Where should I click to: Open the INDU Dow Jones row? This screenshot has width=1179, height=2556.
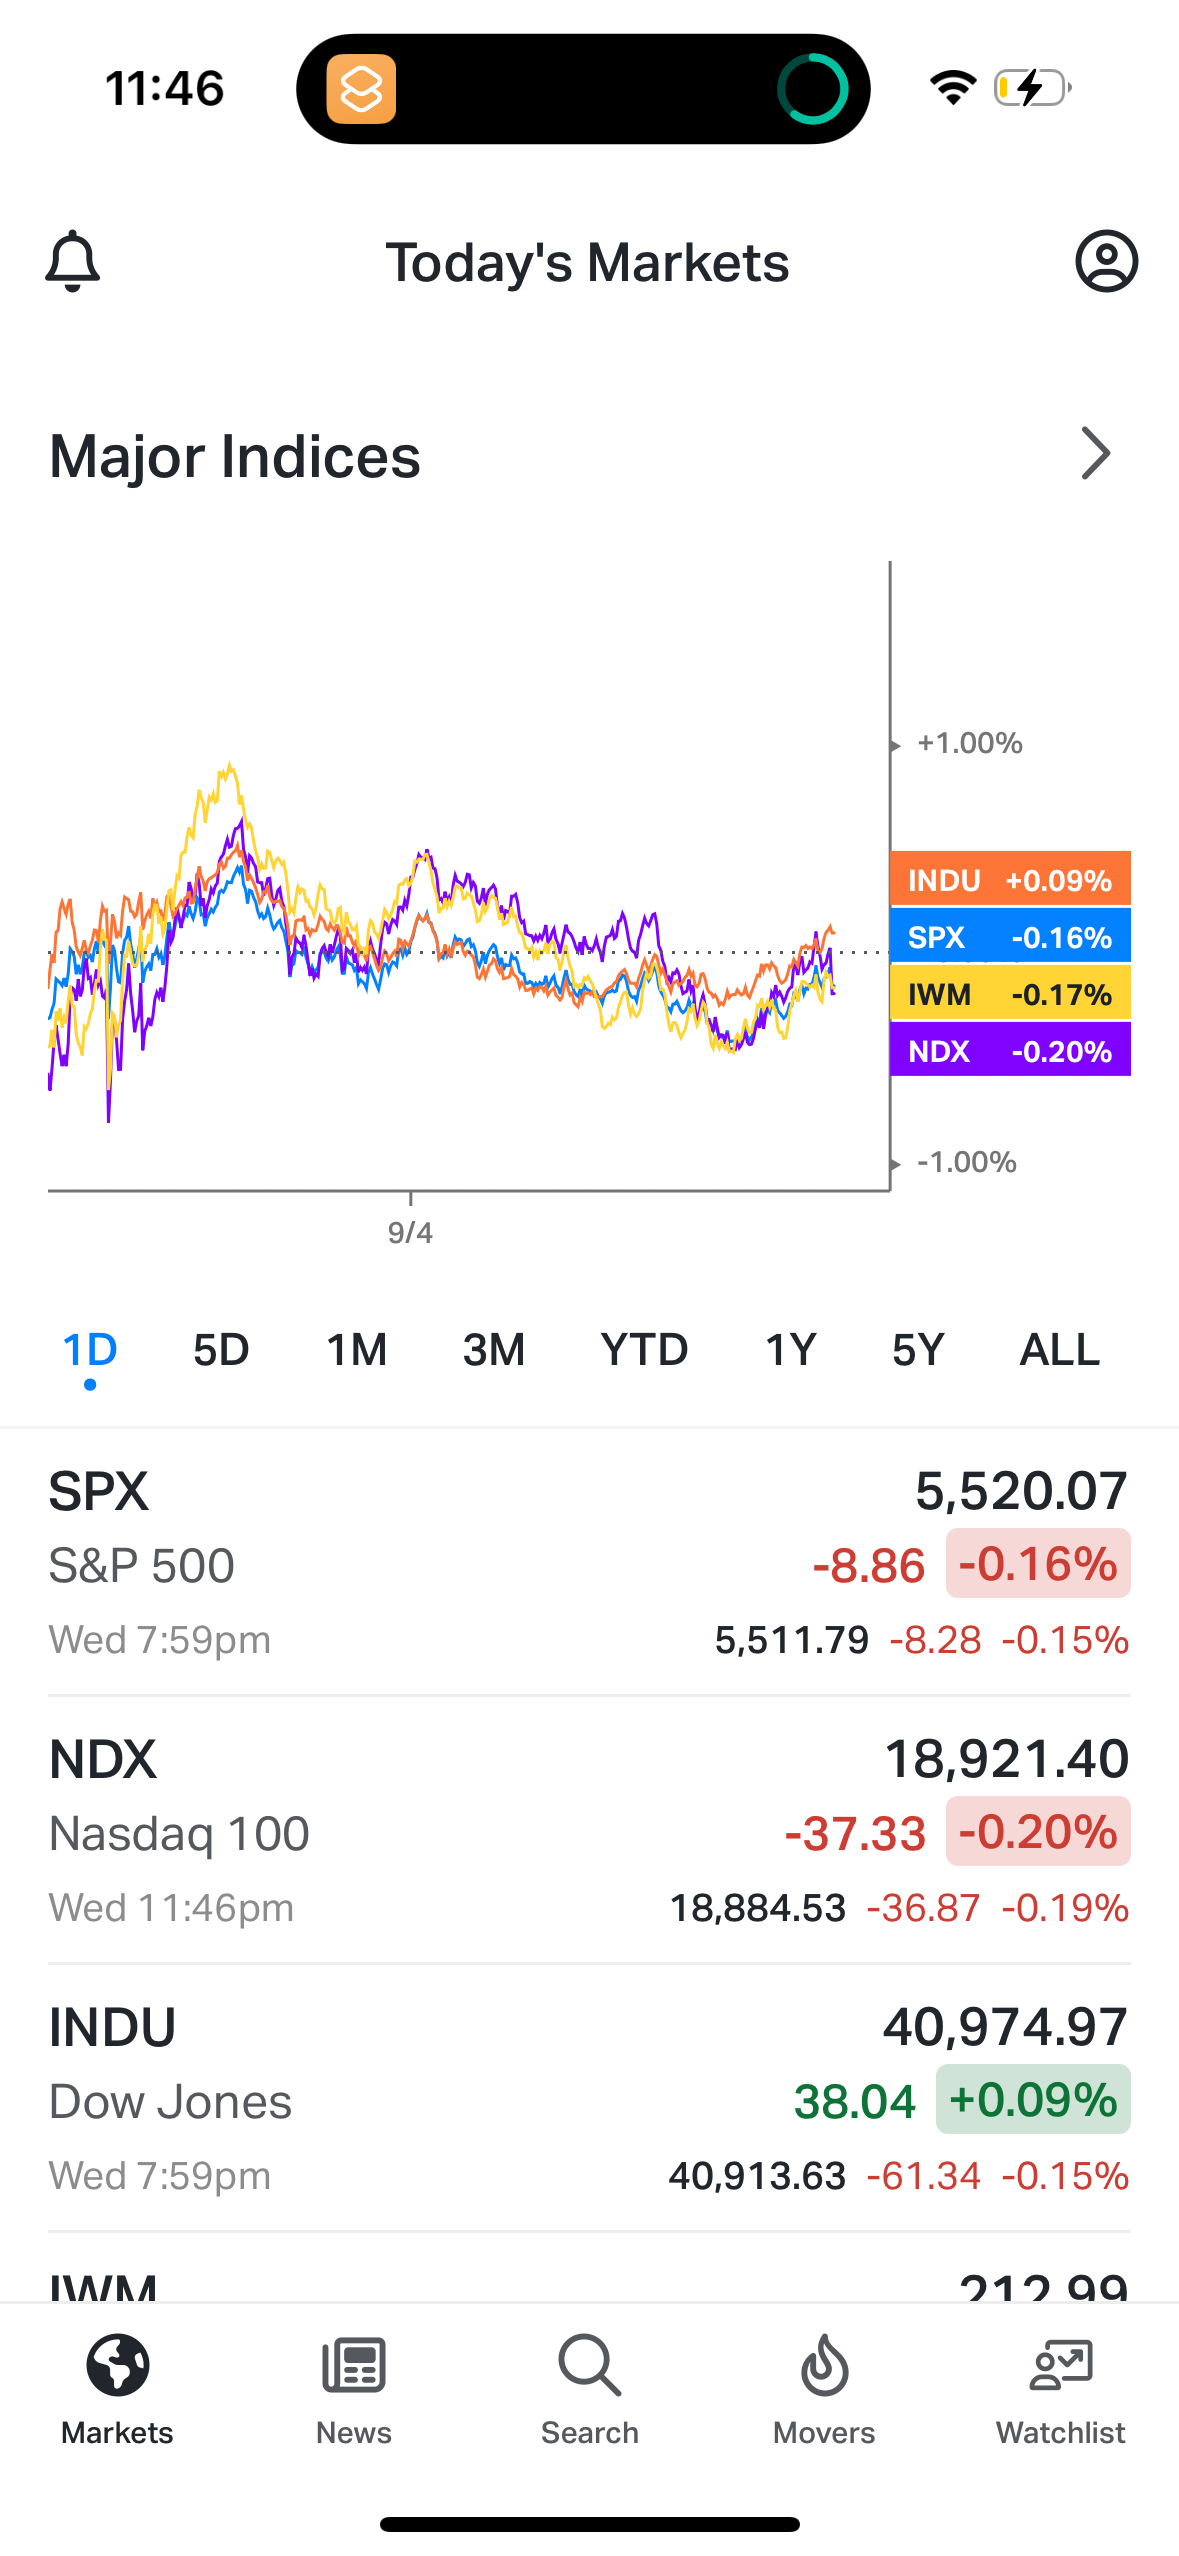pyautogui.click(x=589, y=2099)
